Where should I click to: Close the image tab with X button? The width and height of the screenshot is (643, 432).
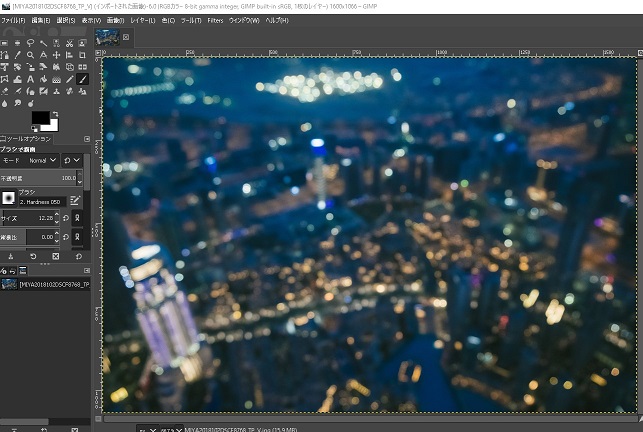point(126,38)
